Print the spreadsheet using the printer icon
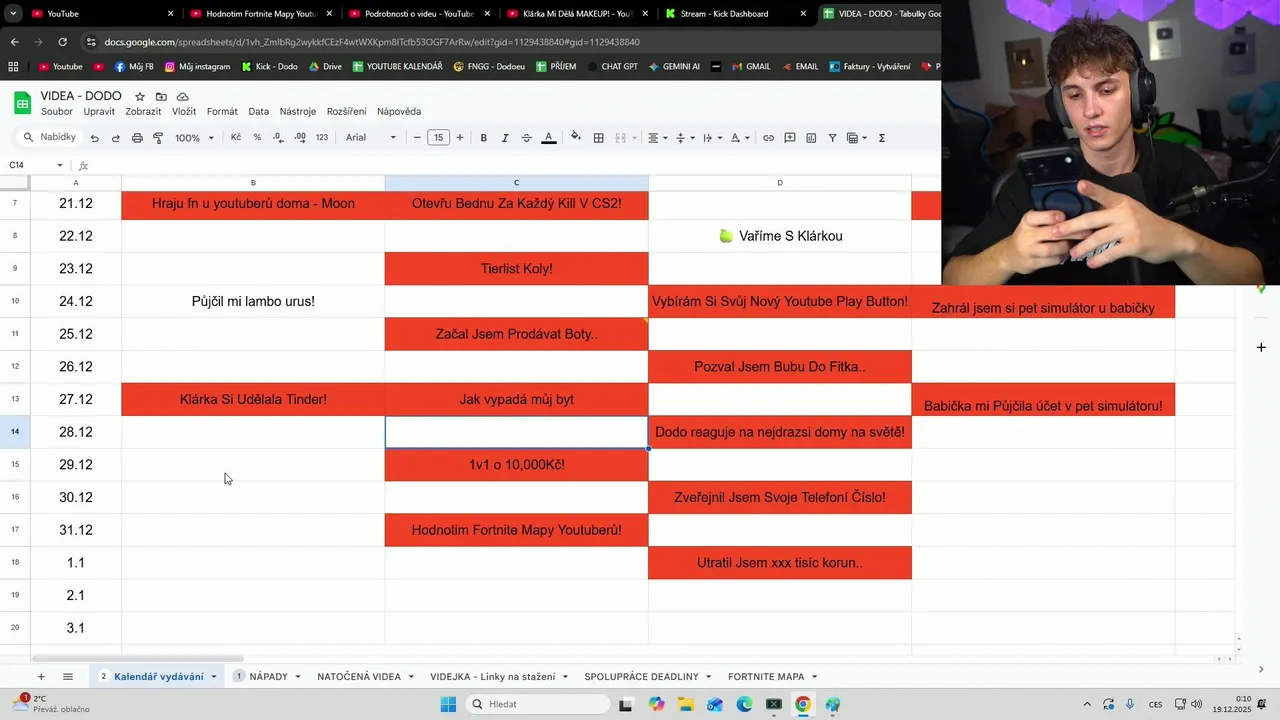 (137, 138)
